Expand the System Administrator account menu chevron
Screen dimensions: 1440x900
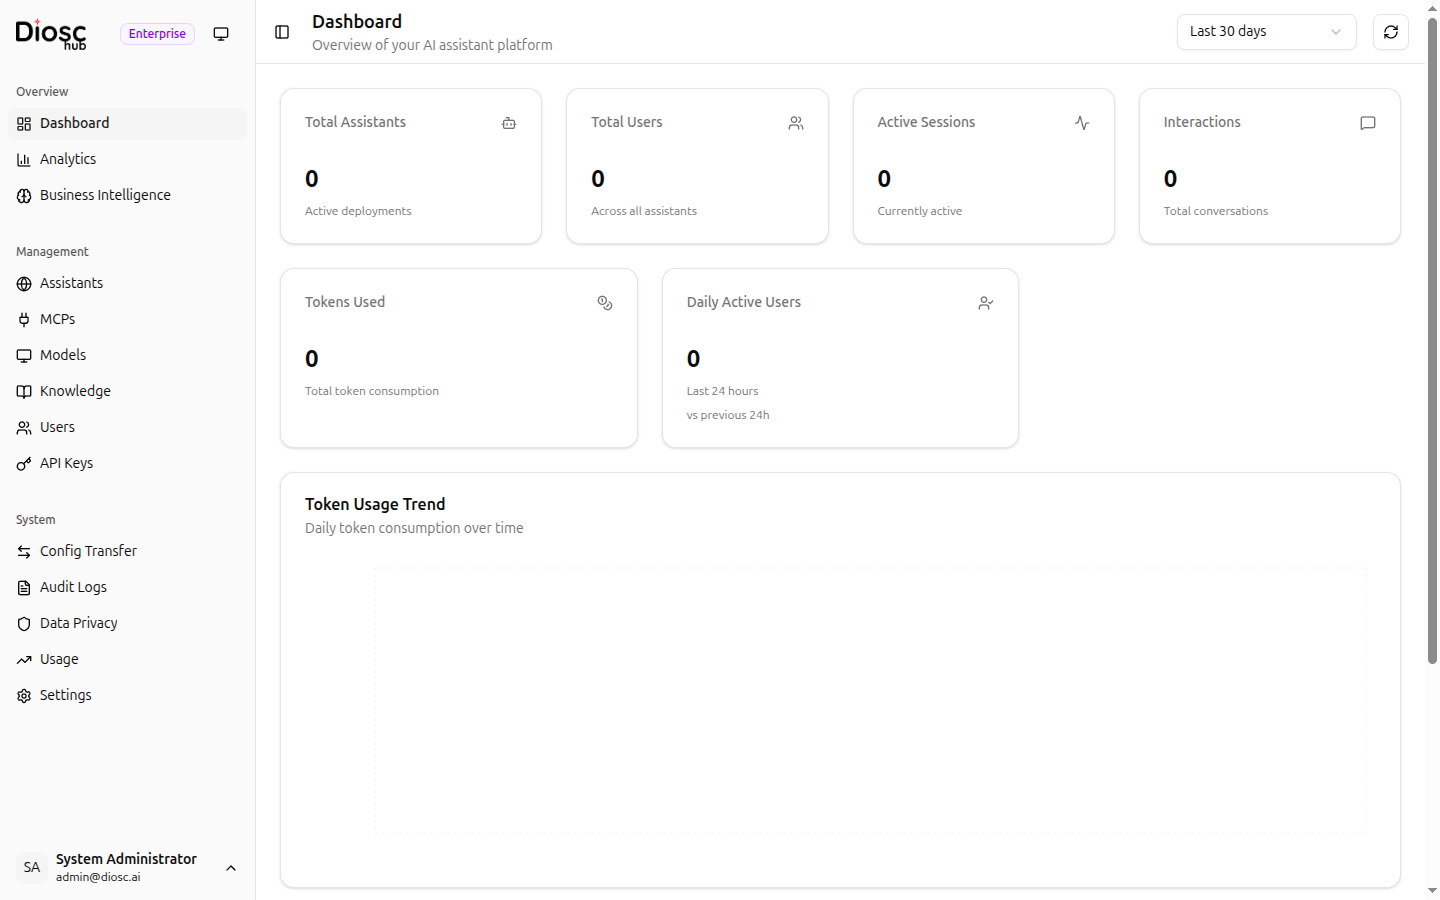tap(231, 868)
